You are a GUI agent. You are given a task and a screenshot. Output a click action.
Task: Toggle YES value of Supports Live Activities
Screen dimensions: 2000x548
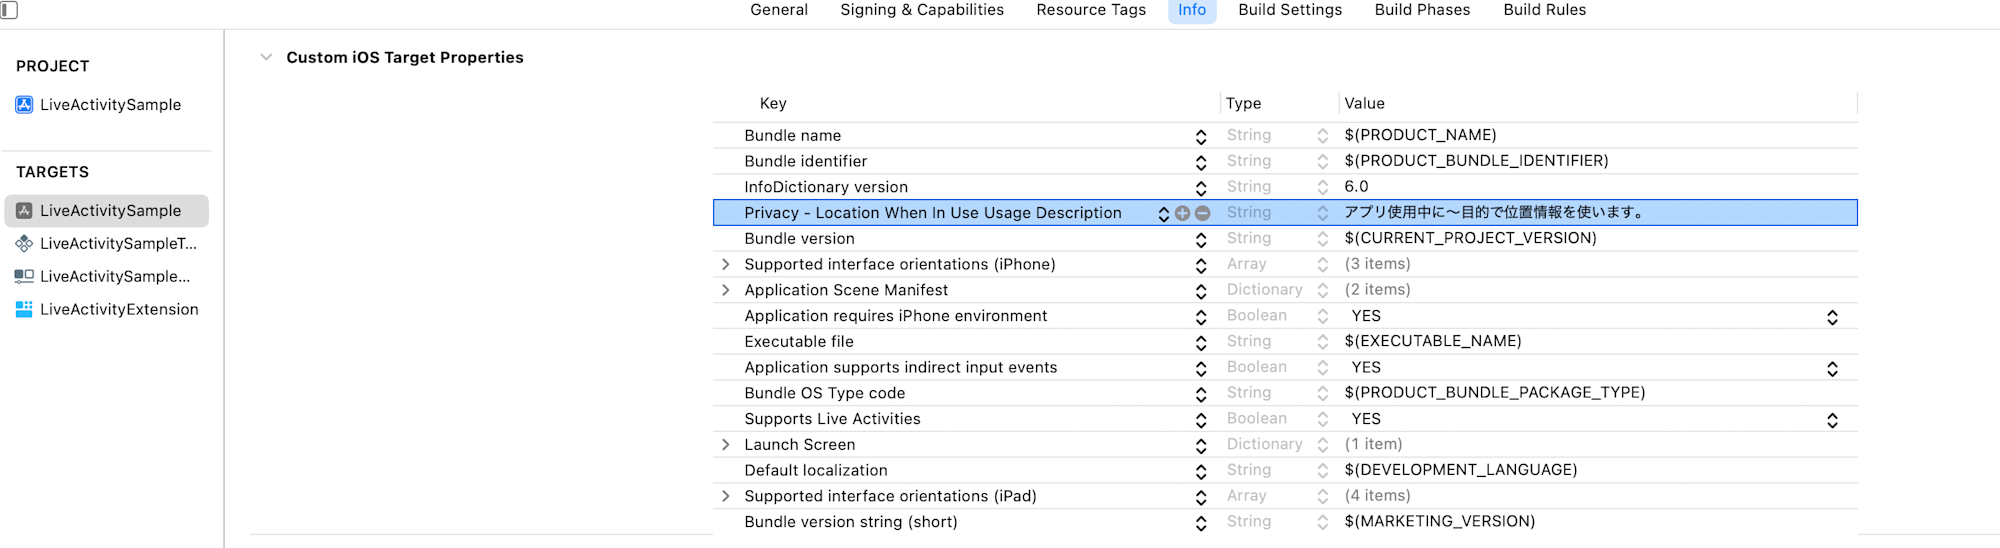pos(1832,420)
